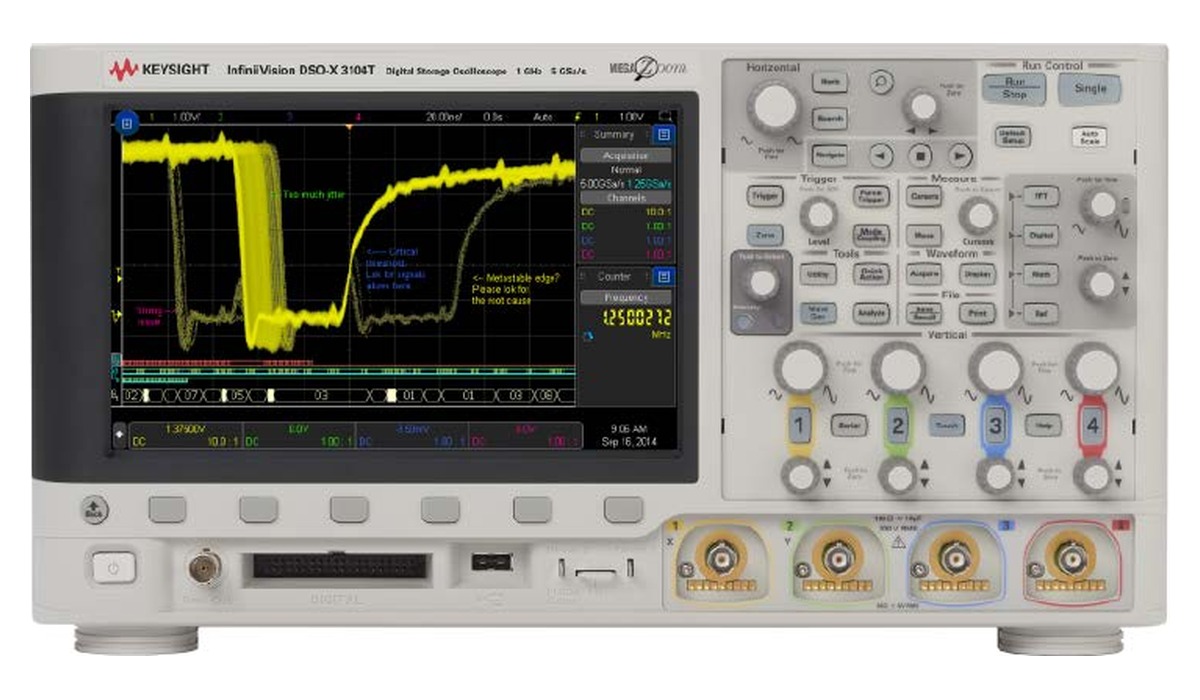
Task: Click the navigate forward arrow key
Action: [960, 155]
